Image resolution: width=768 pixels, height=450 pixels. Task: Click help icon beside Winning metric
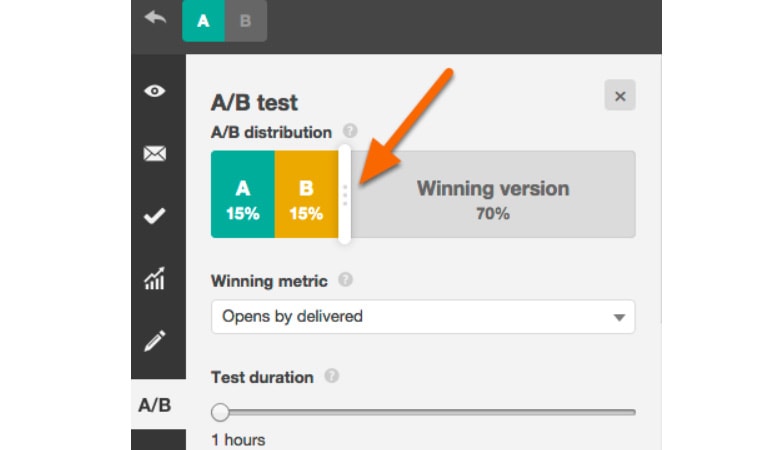pyautogui.click(x=345, y=280)
